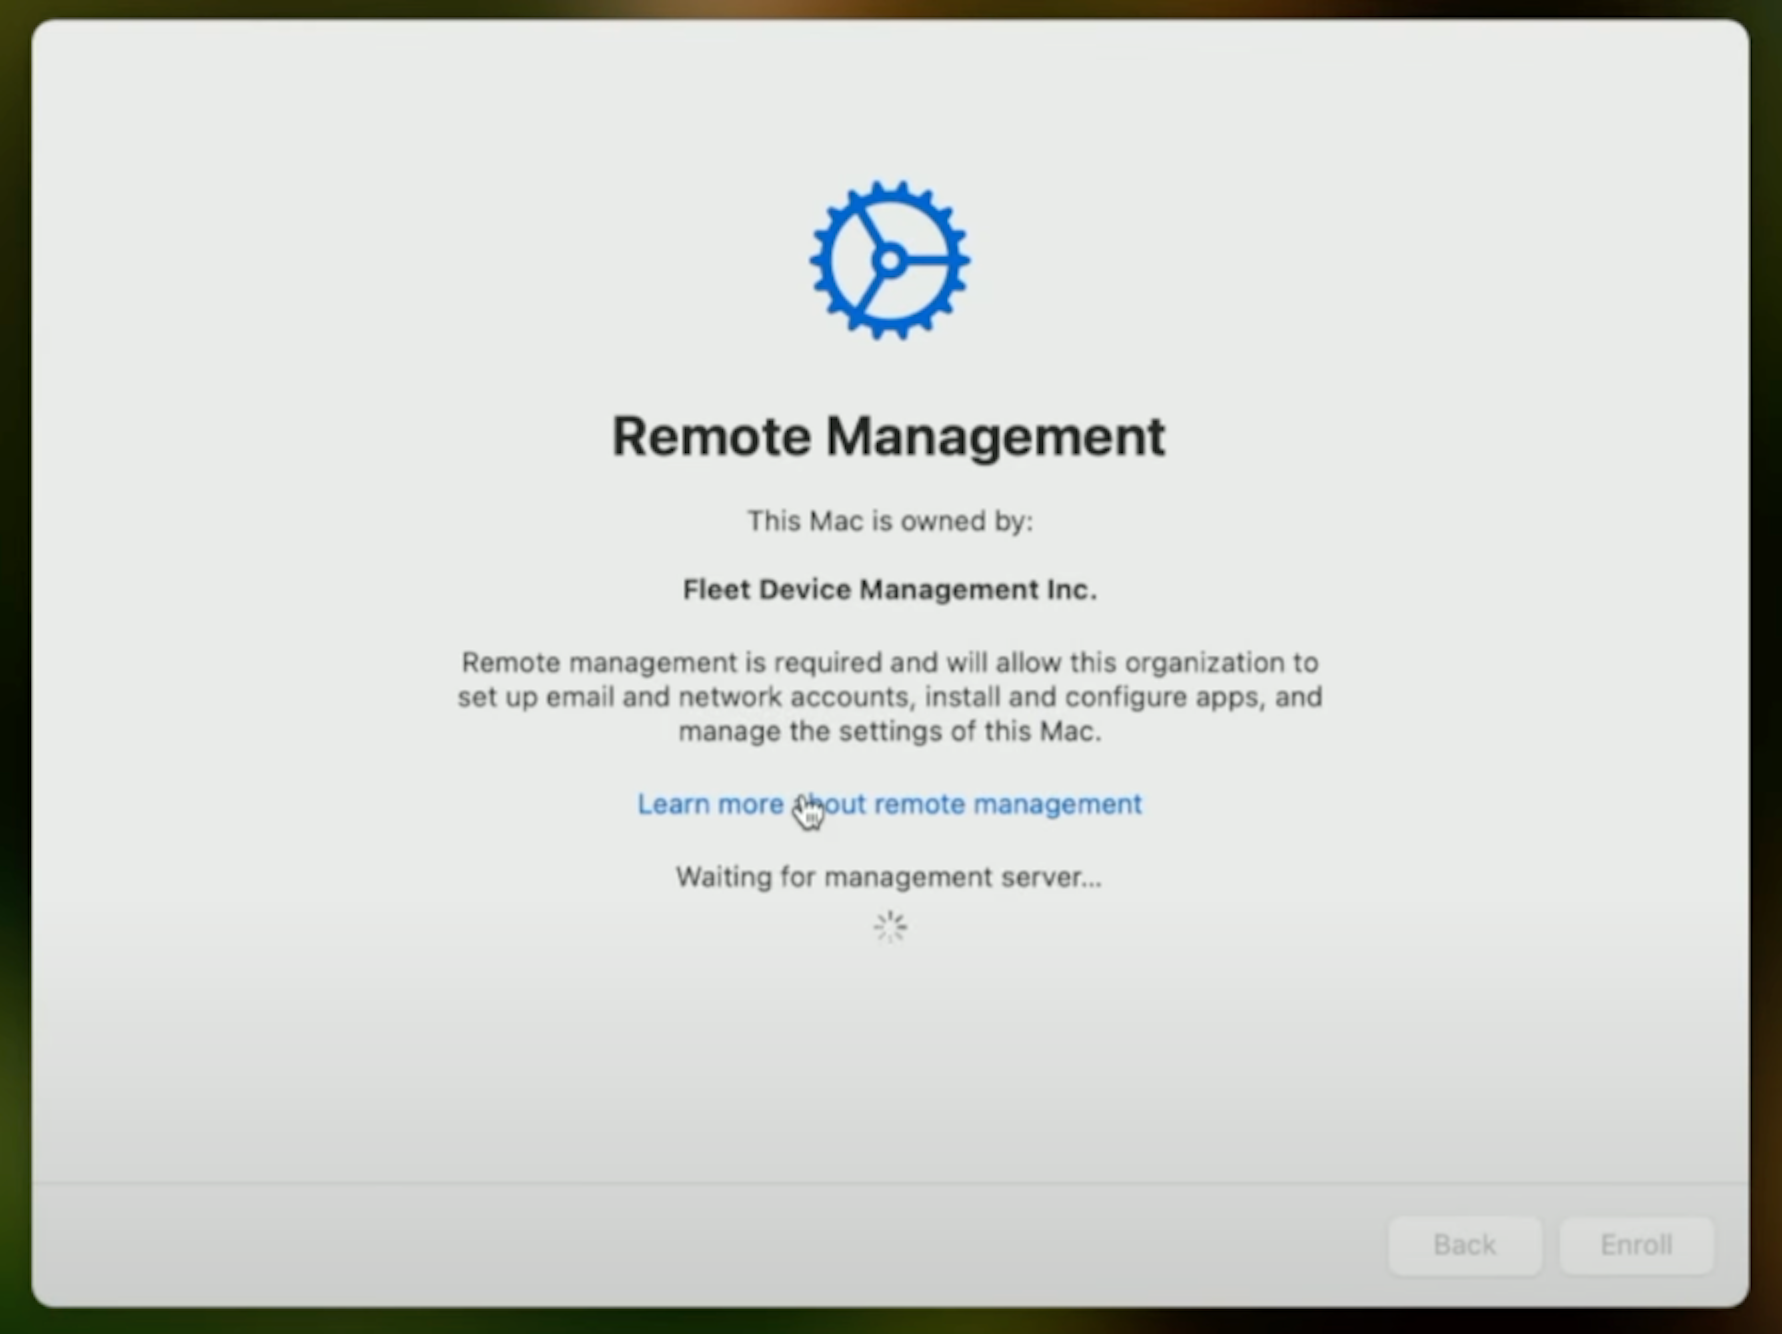Click the blue Remote Management gear icon
Screen dimensions: 1782x1334
(889, 260)
